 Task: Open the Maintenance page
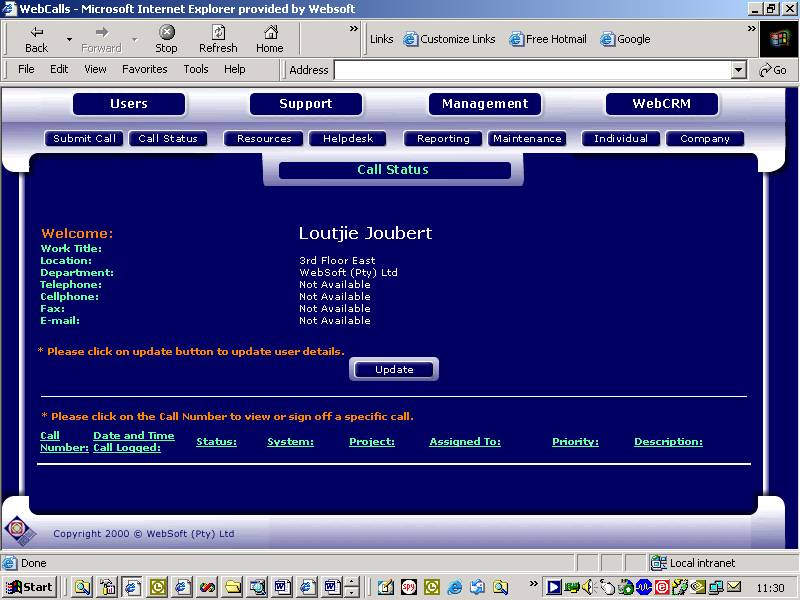[527, 139]
